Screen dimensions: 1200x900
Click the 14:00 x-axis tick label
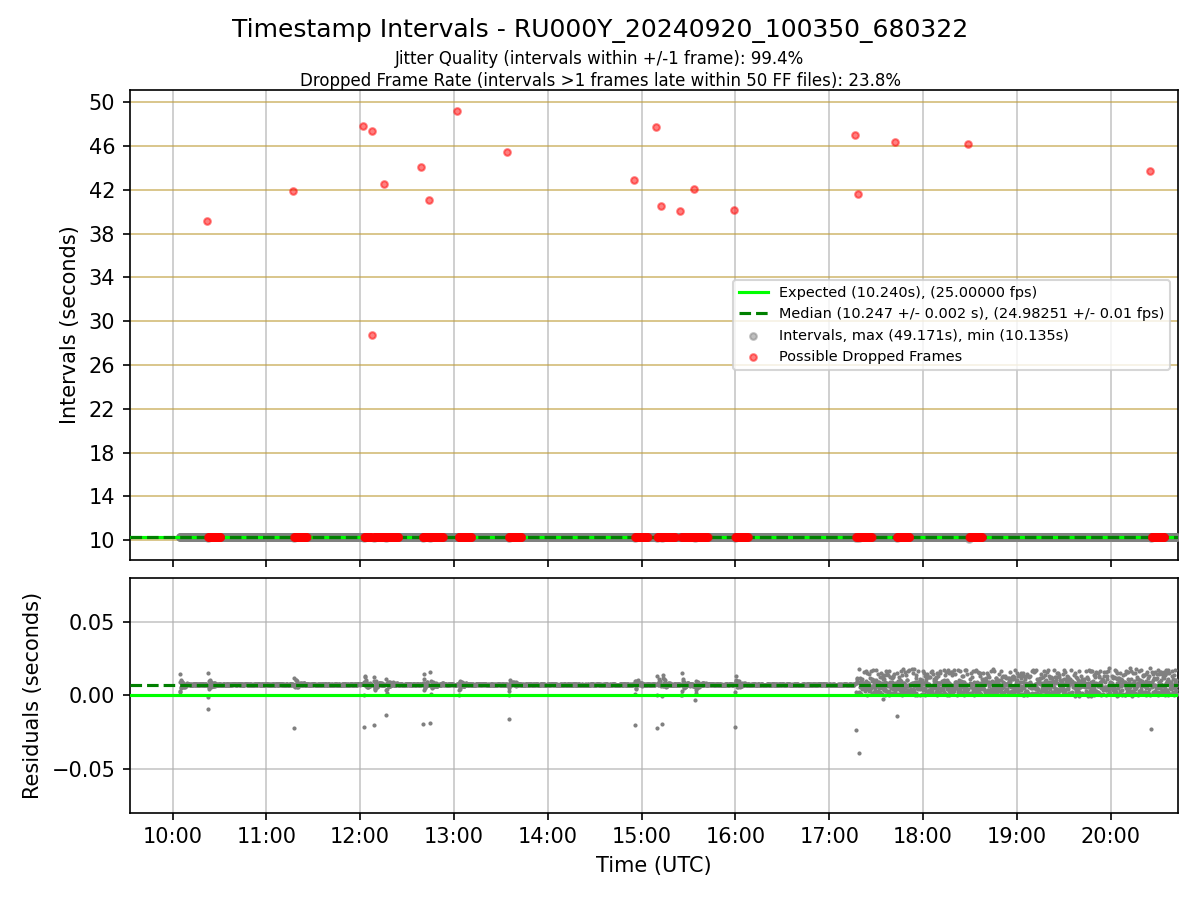pyautogui.click(x=548, y=836)
